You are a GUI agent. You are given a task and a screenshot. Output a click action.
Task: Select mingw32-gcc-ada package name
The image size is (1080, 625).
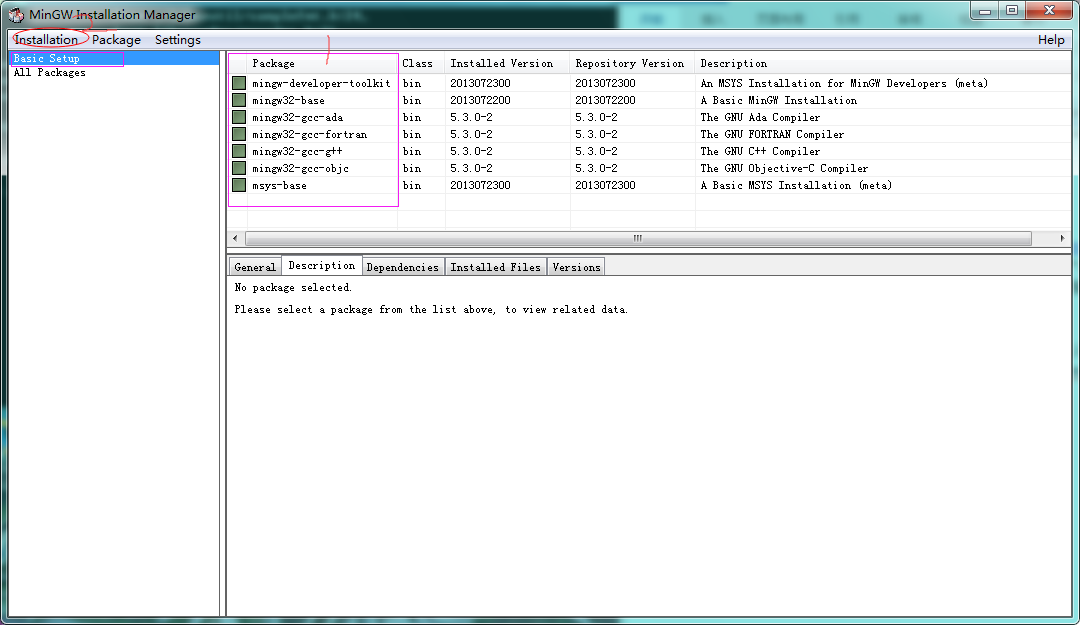coord(298,117)
